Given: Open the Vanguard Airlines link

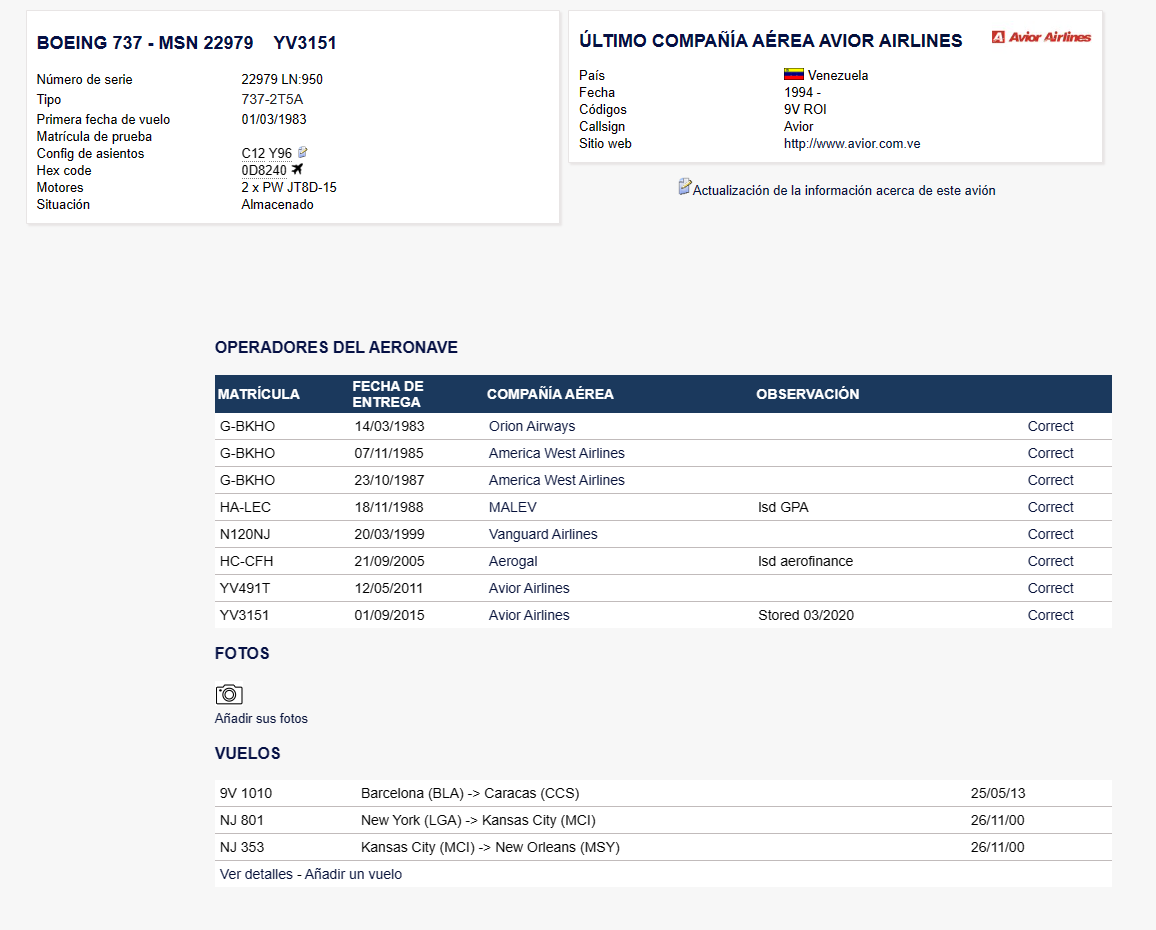Looking at the screenshot, I should coord(543,534).
